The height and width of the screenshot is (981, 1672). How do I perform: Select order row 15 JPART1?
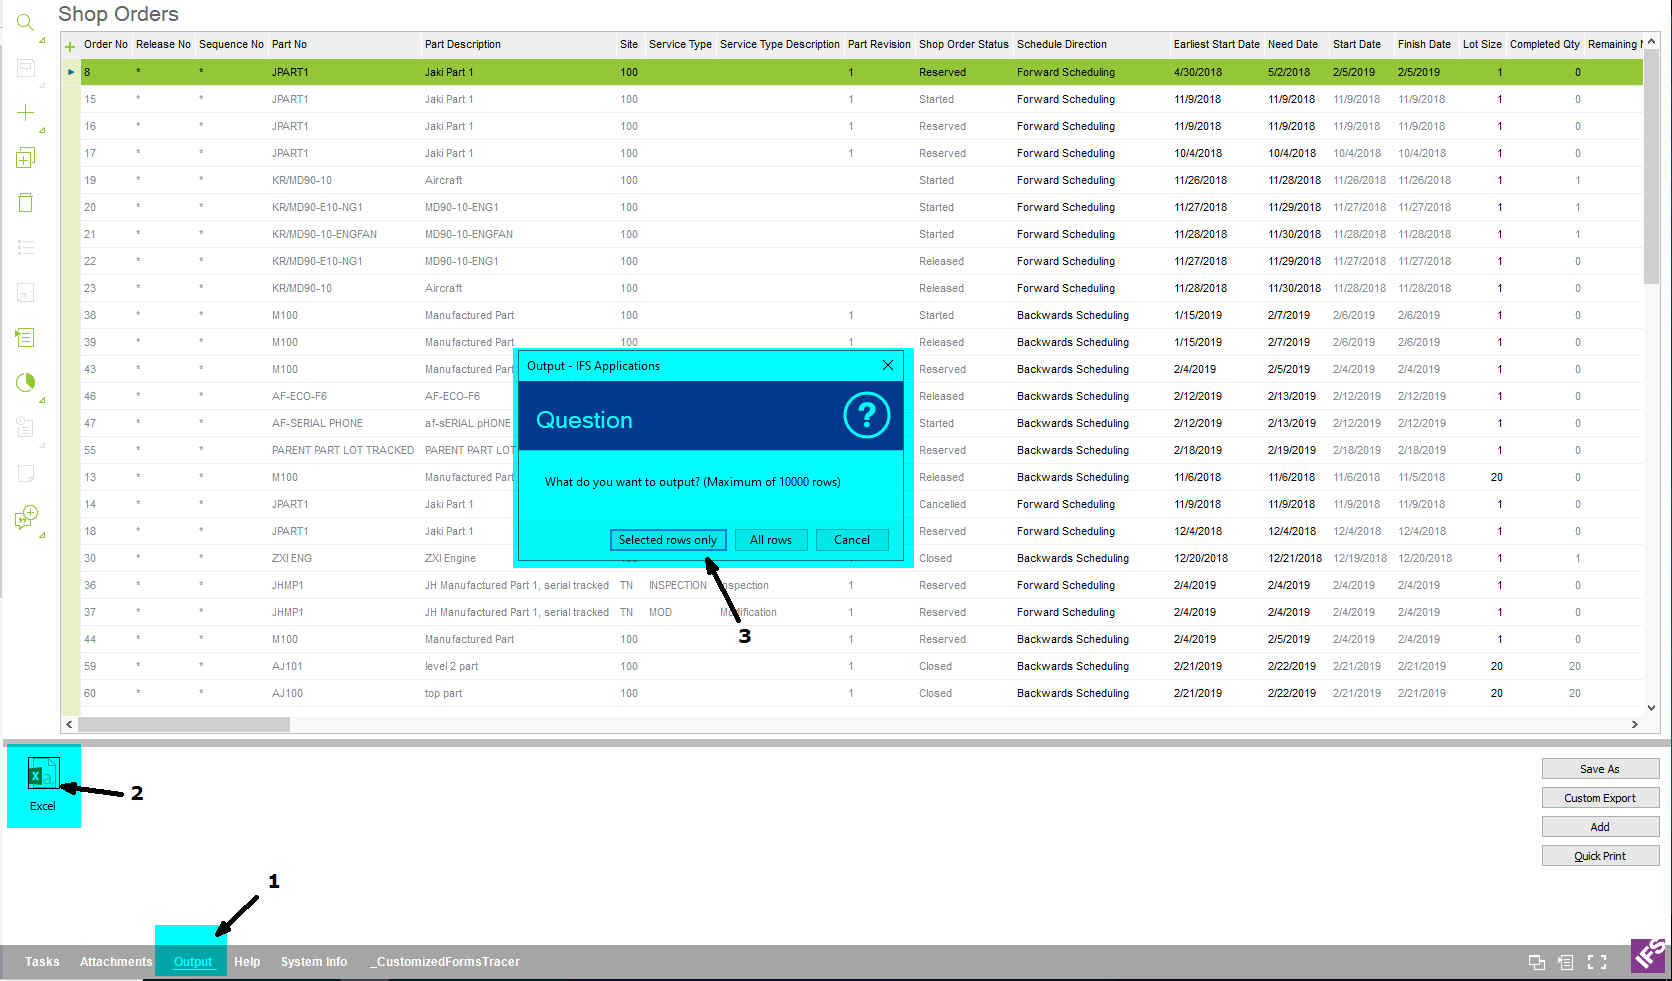861,99
